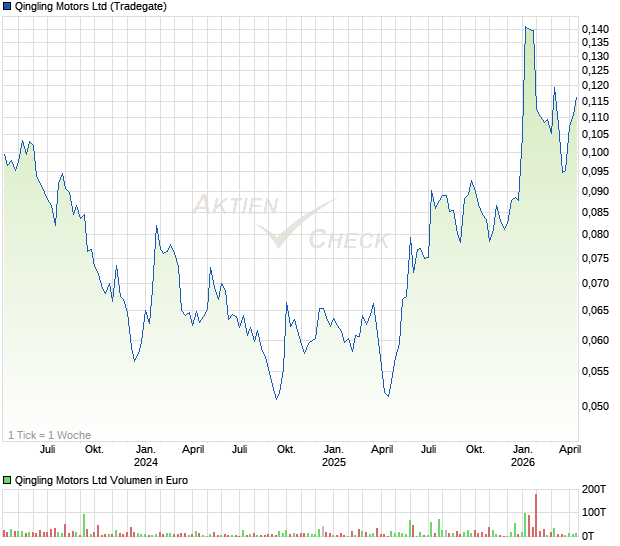Click the 0,100 price axis label
The width and height of the screenshot is (620, 546).
coord(595,153)
